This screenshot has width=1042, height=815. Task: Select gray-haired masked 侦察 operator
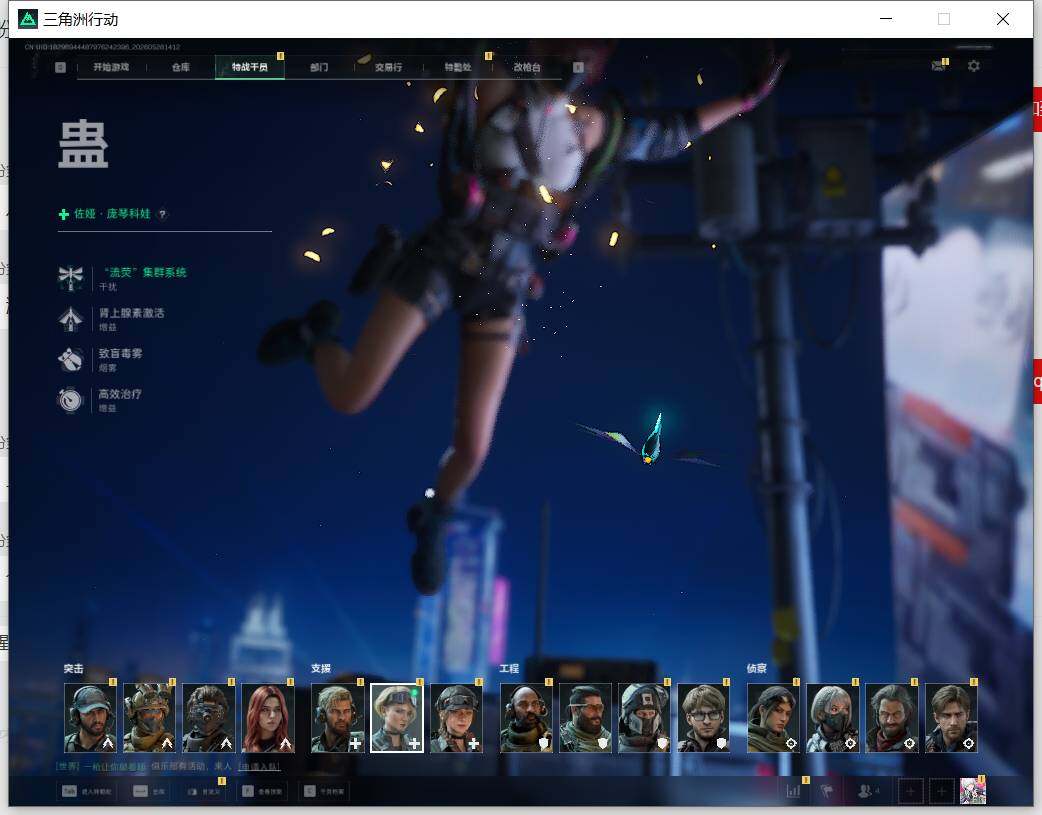(x=833, y=718)
